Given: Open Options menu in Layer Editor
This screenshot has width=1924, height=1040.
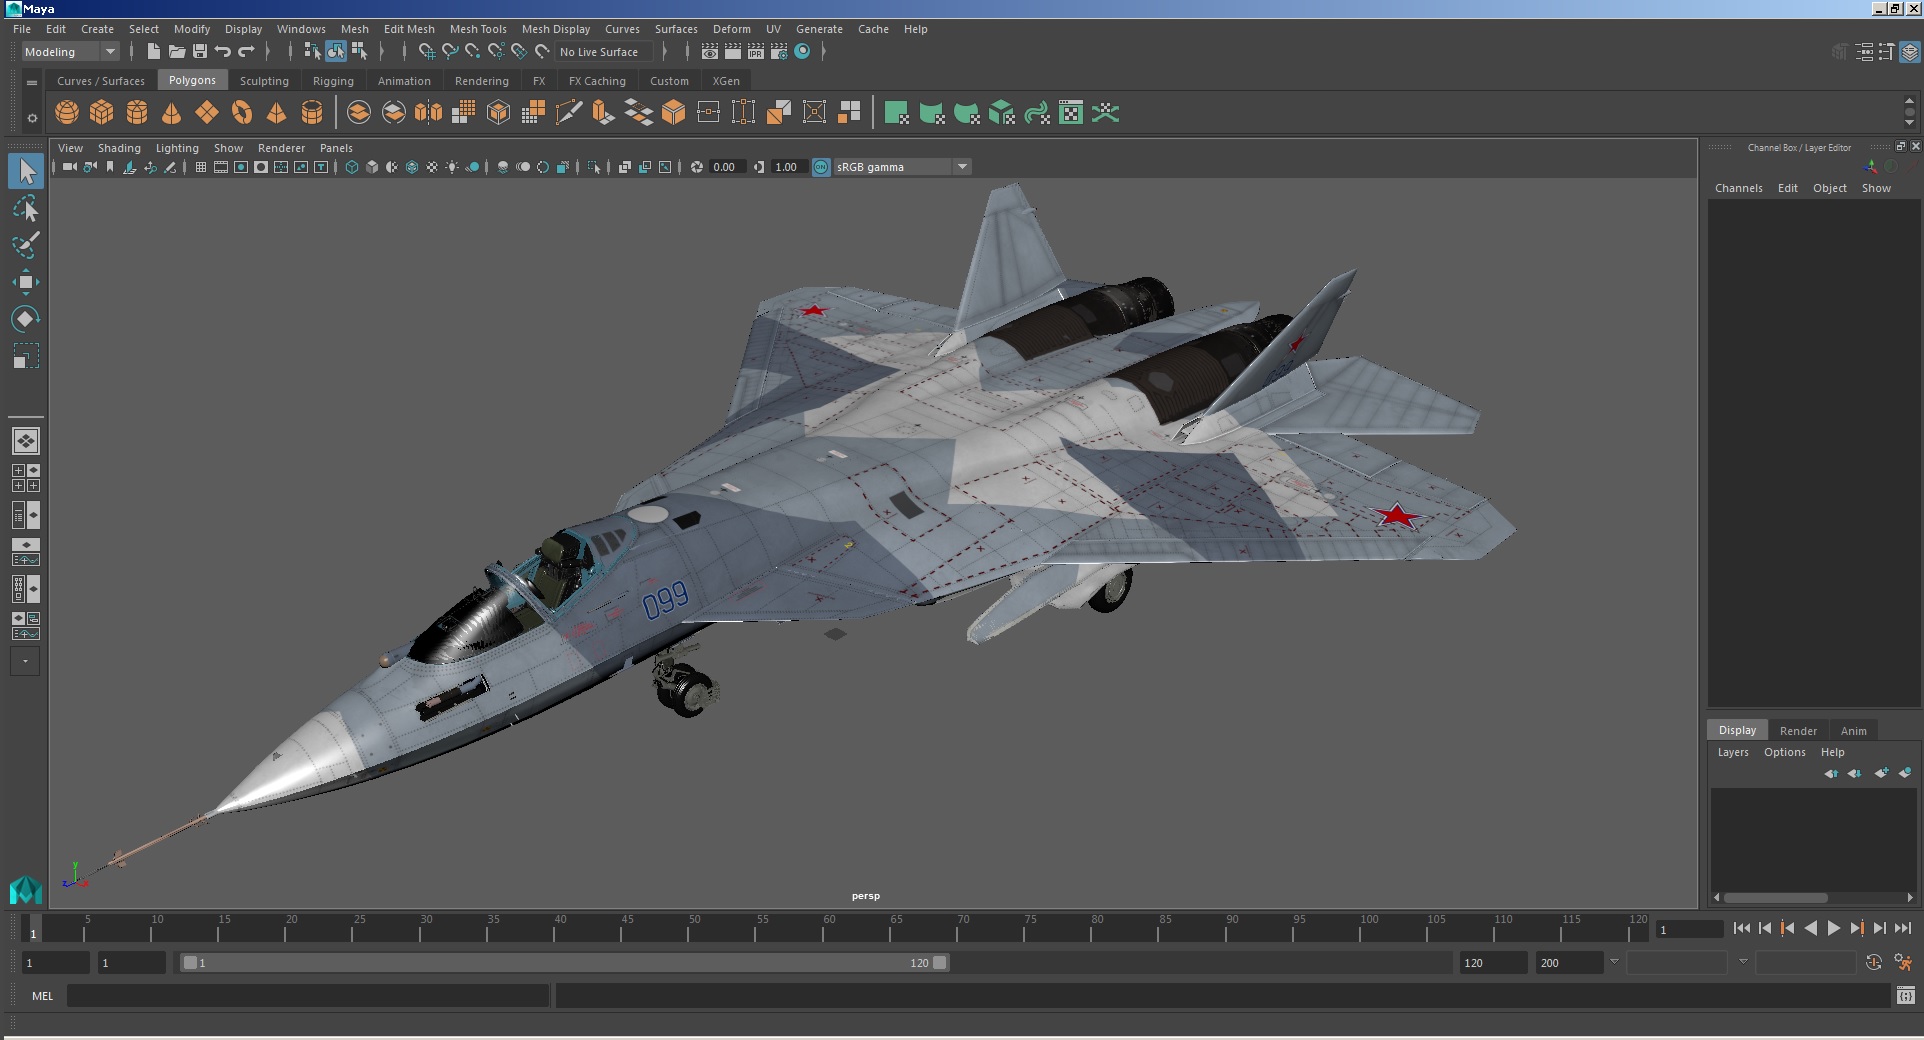Looking at the screenshot, I should [1784, 752].
